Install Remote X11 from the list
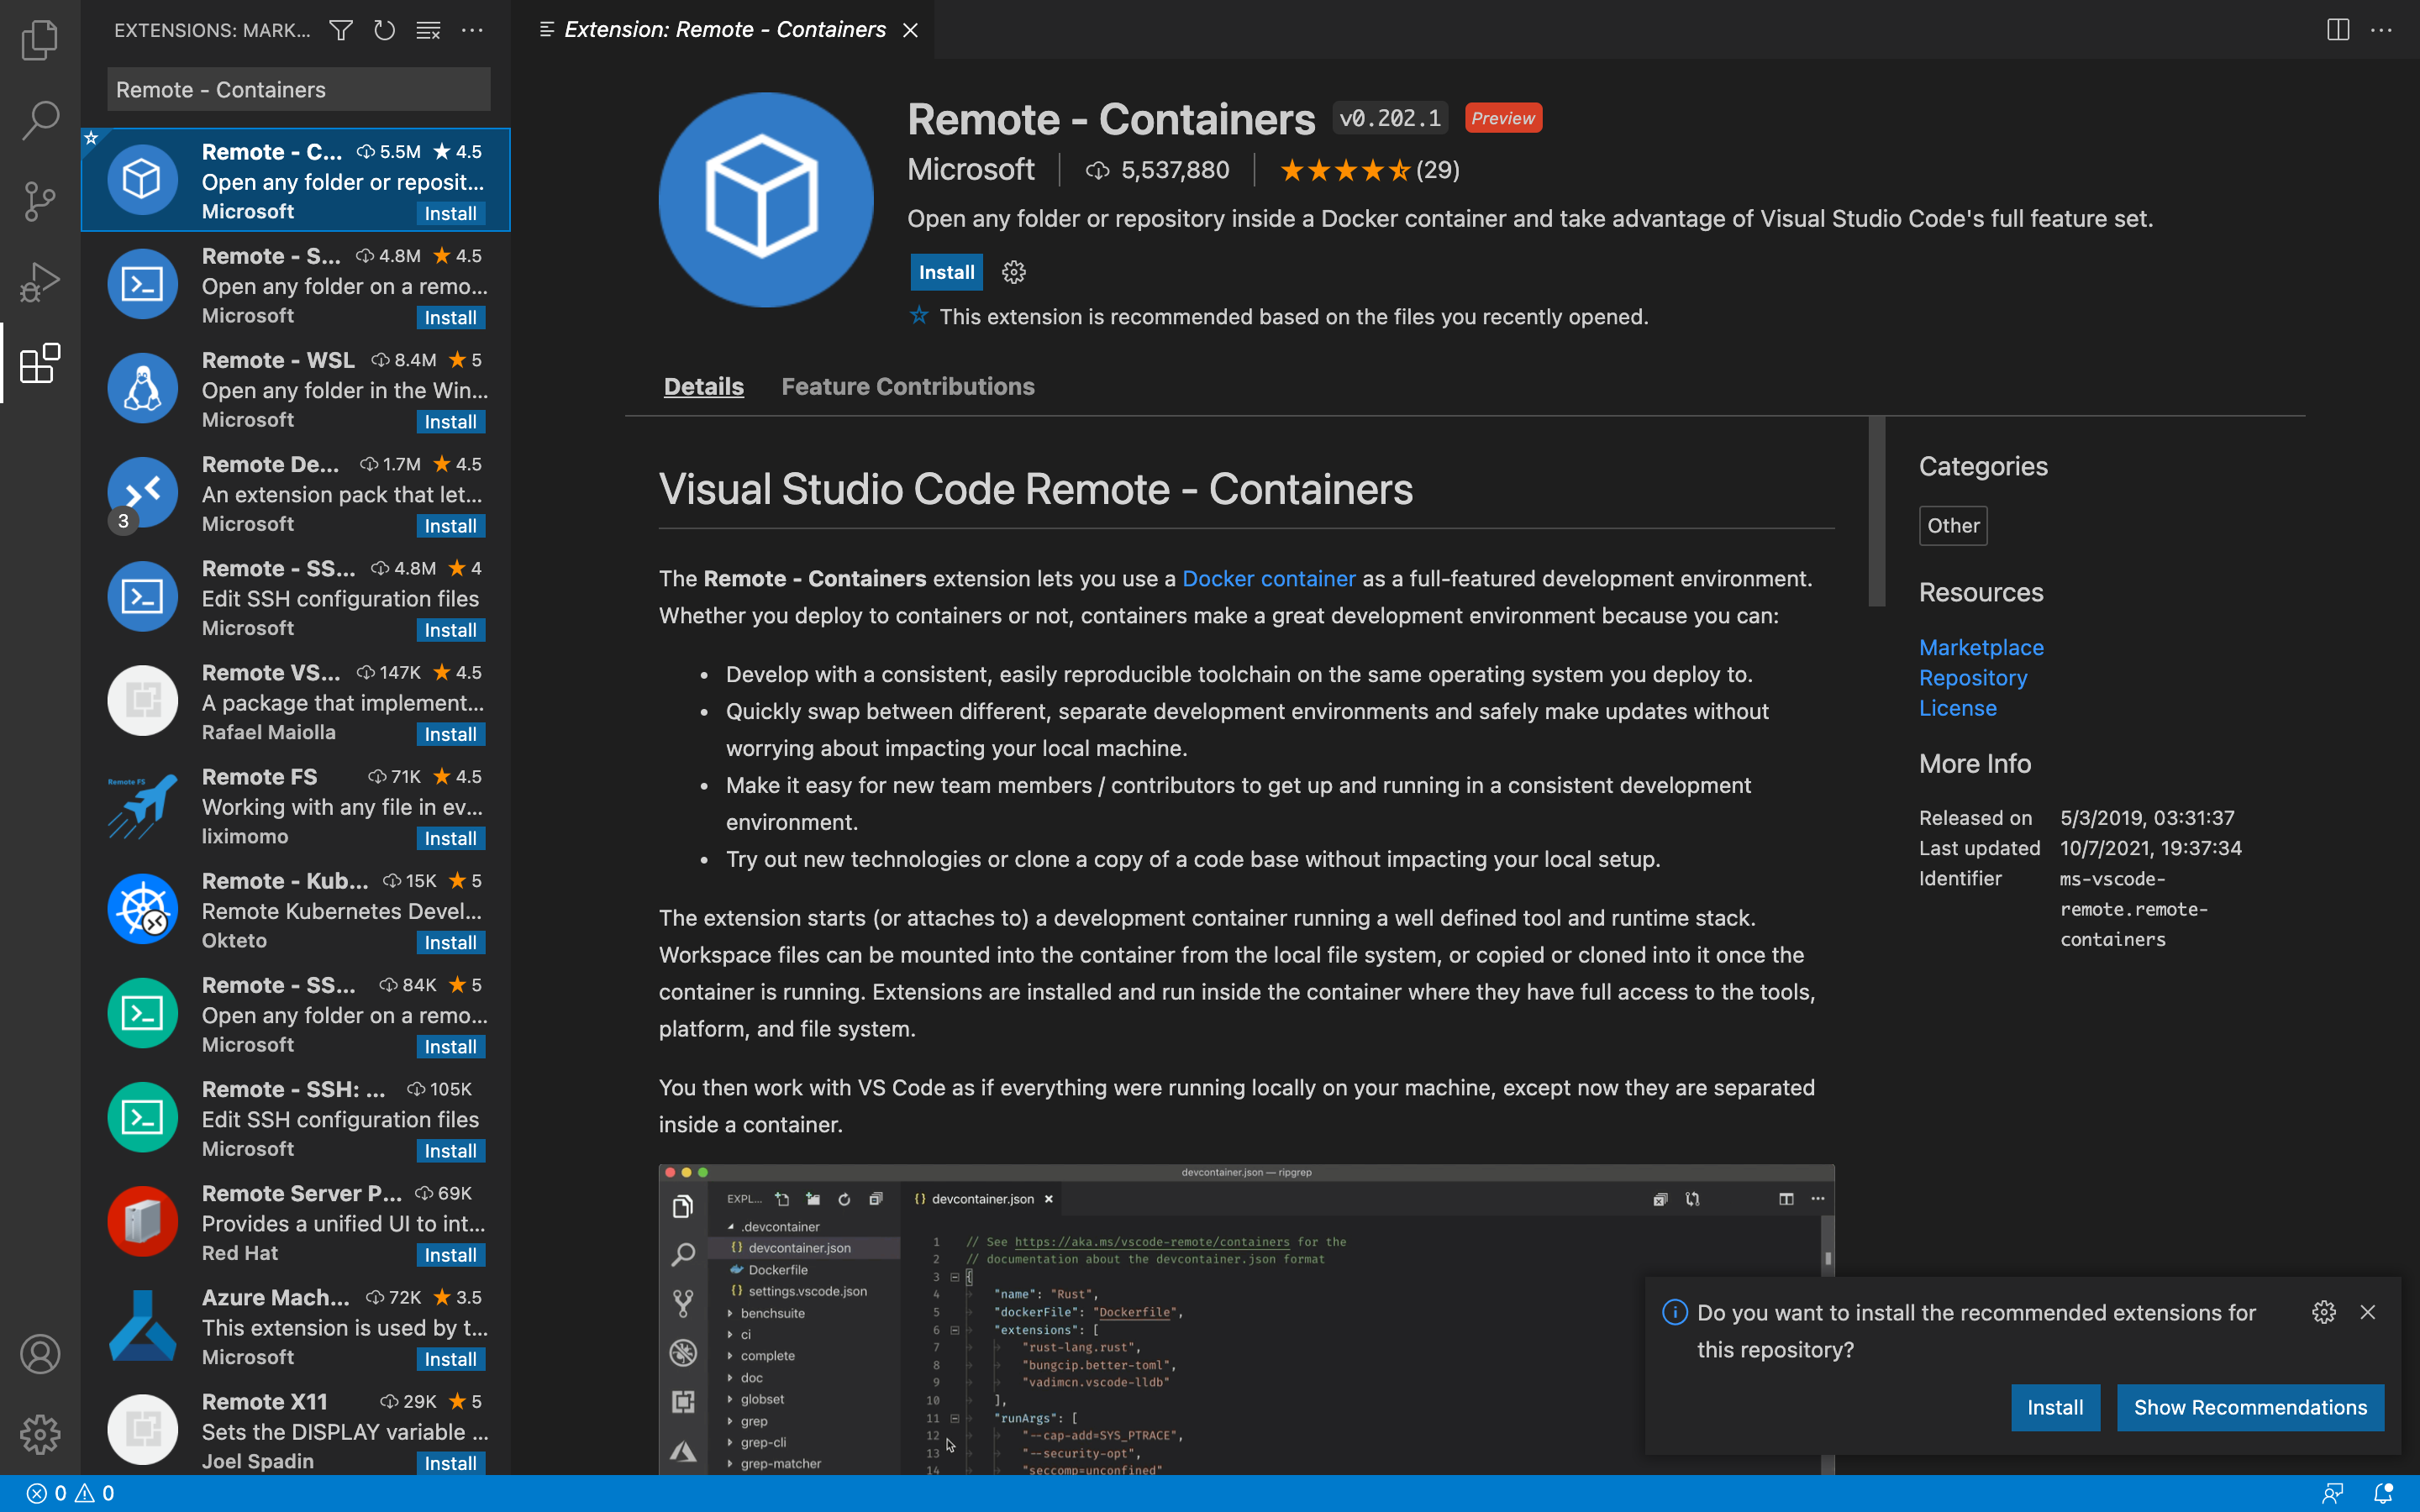 click(450, 1463)
